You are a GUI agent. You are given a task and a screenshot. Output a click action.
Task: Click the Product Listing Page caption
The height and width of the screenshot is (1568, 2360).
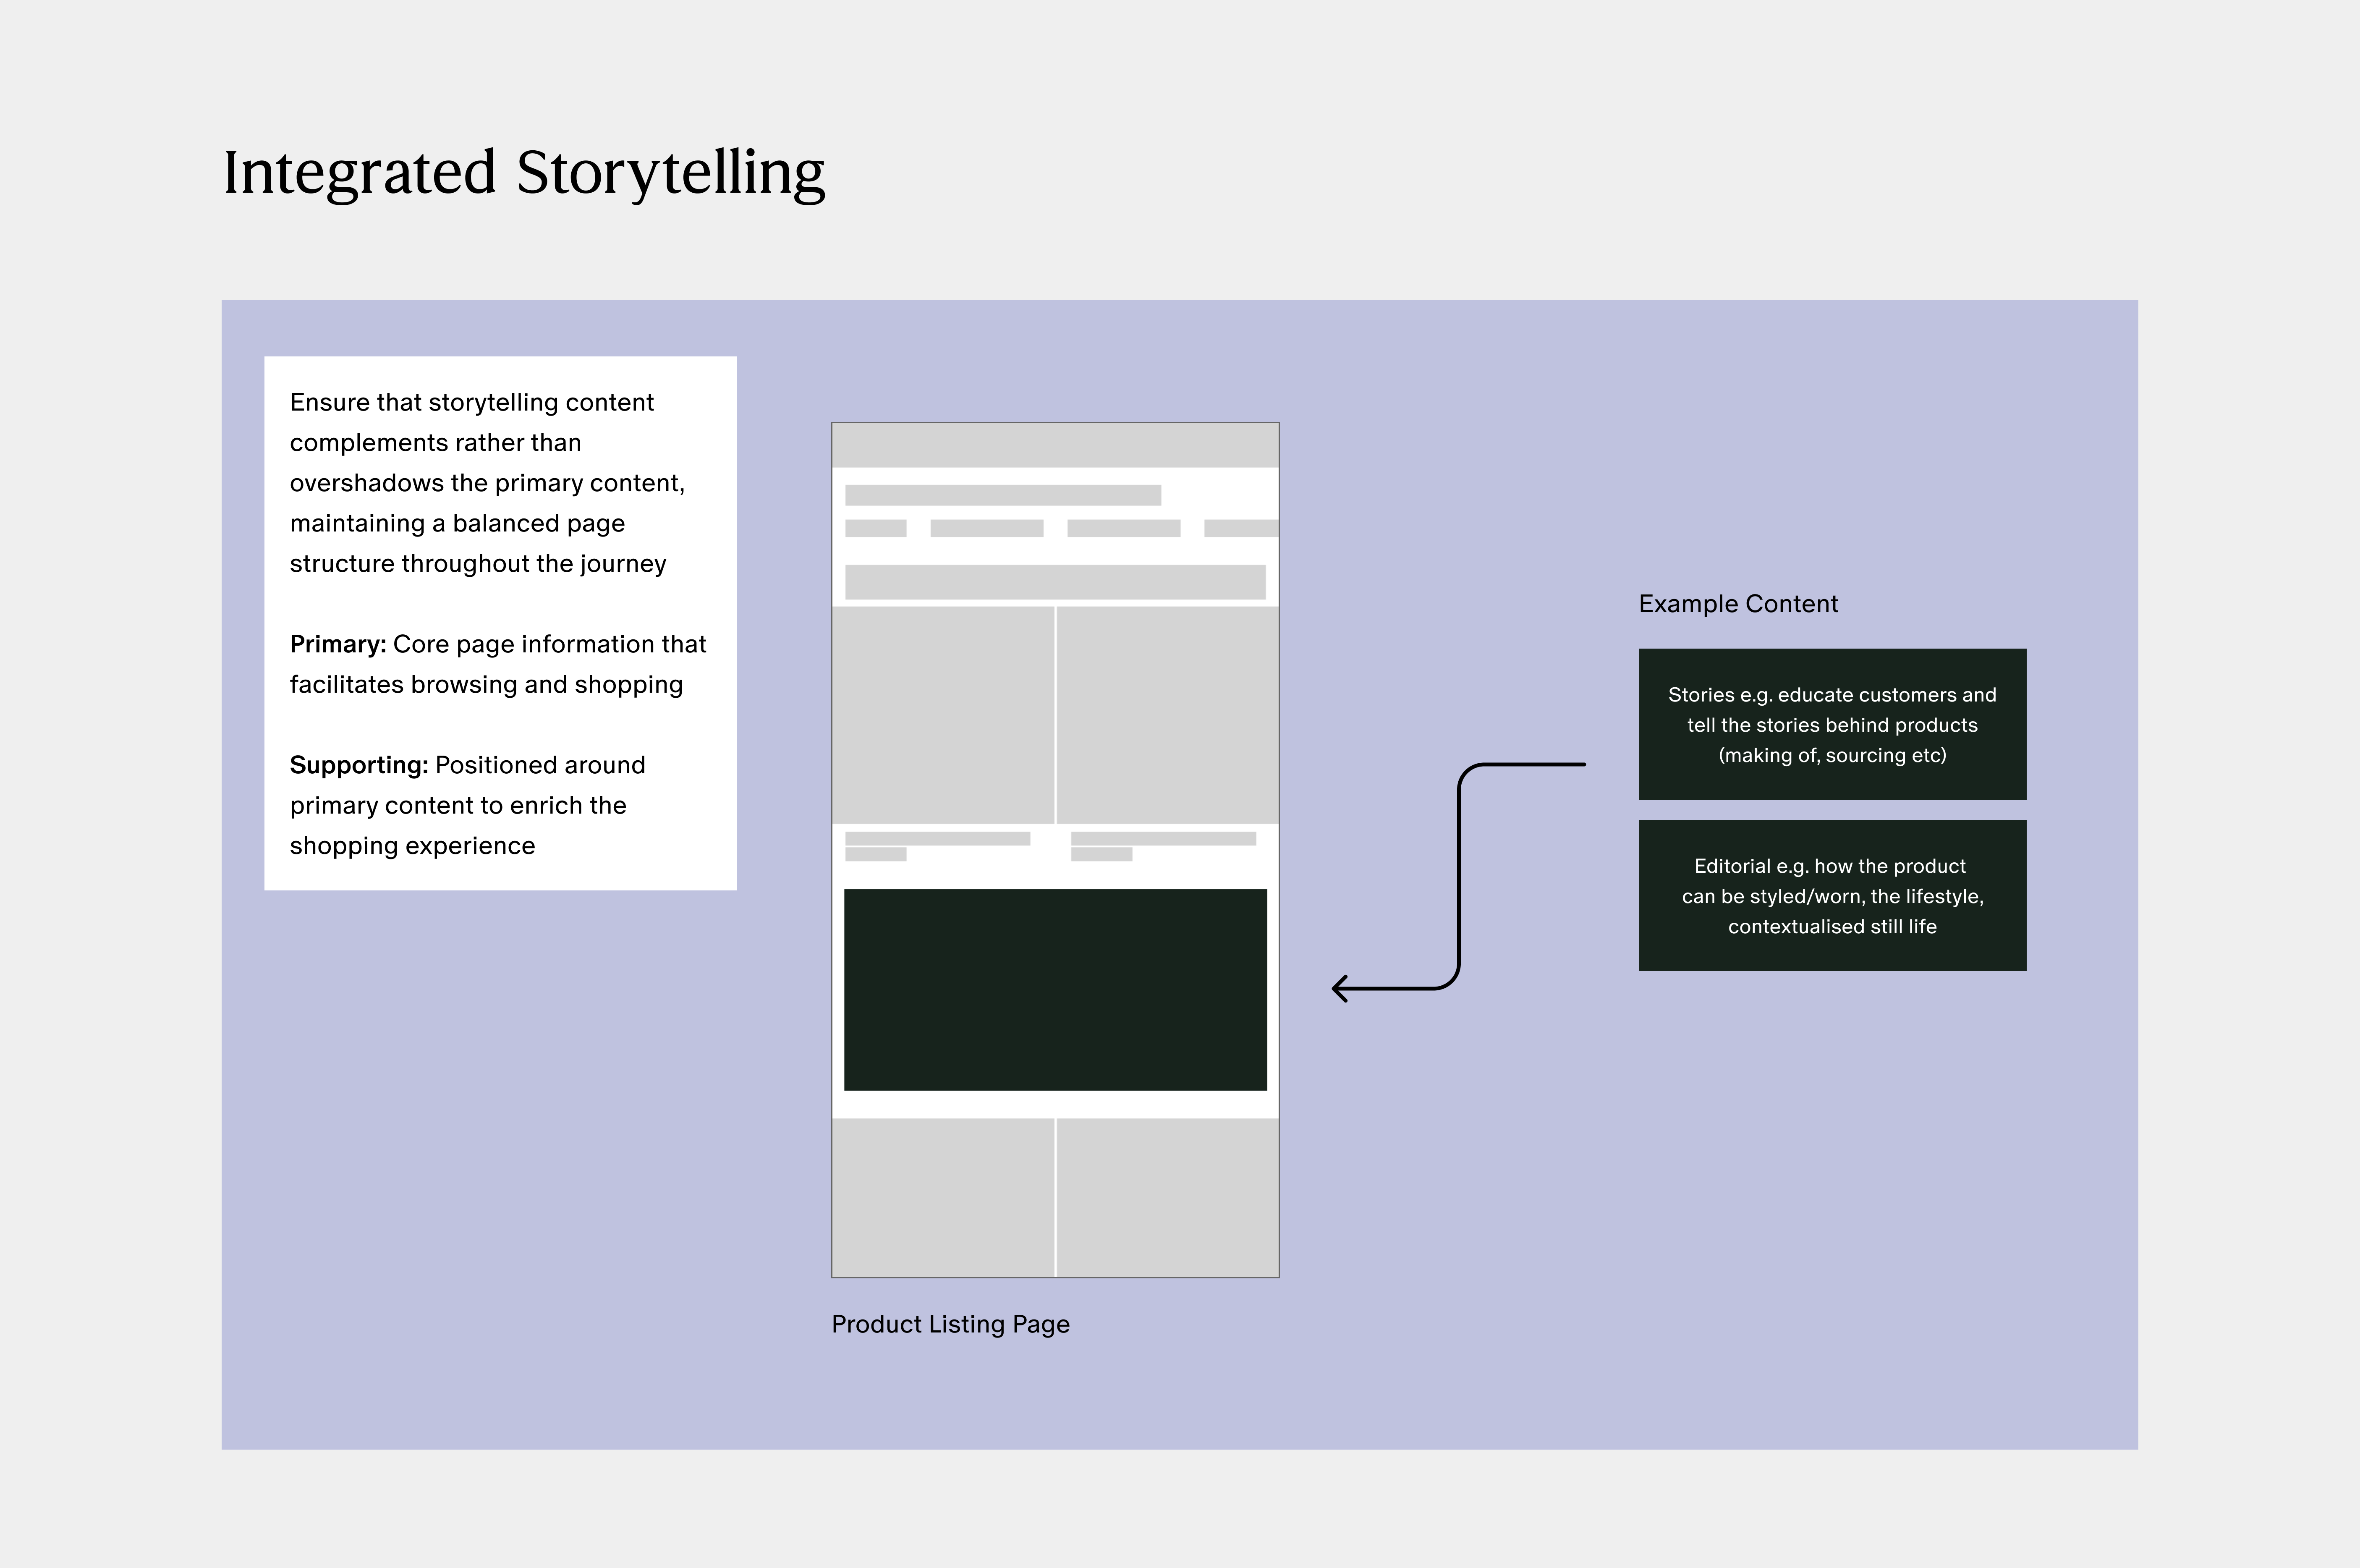[950, 1324]
